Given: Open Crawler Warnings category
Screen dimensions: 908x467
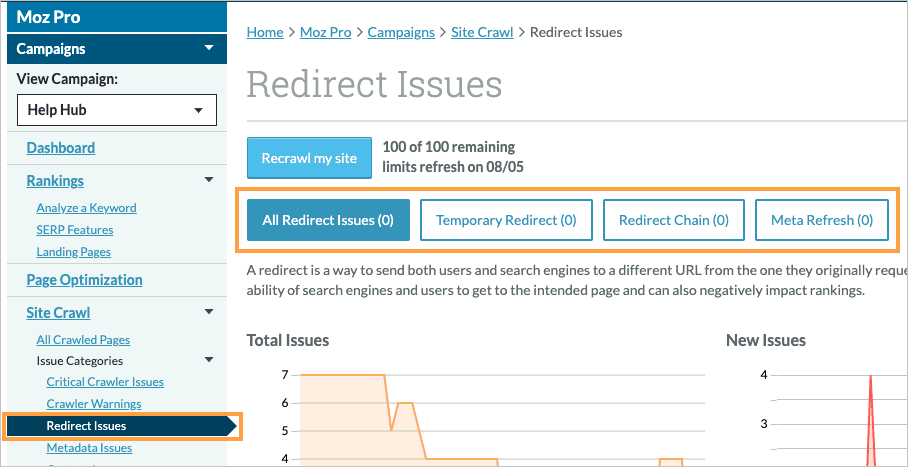Looking at the screenshot, I should [x=94, y=404].
